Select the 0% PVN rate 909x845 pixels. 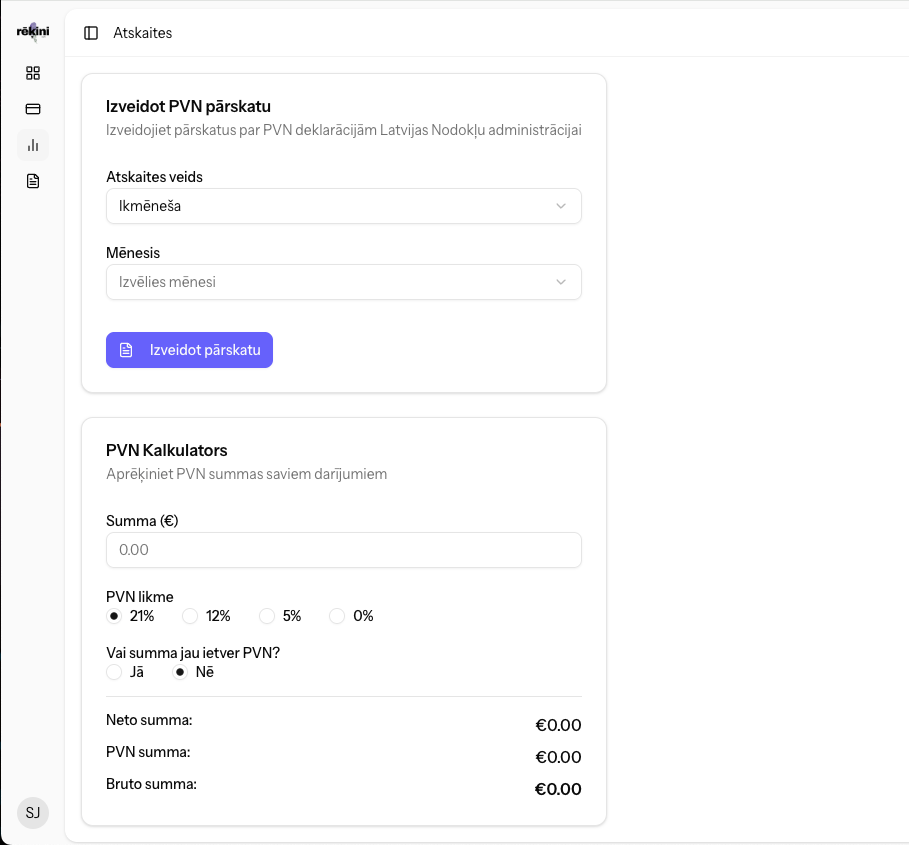[337, 616]
